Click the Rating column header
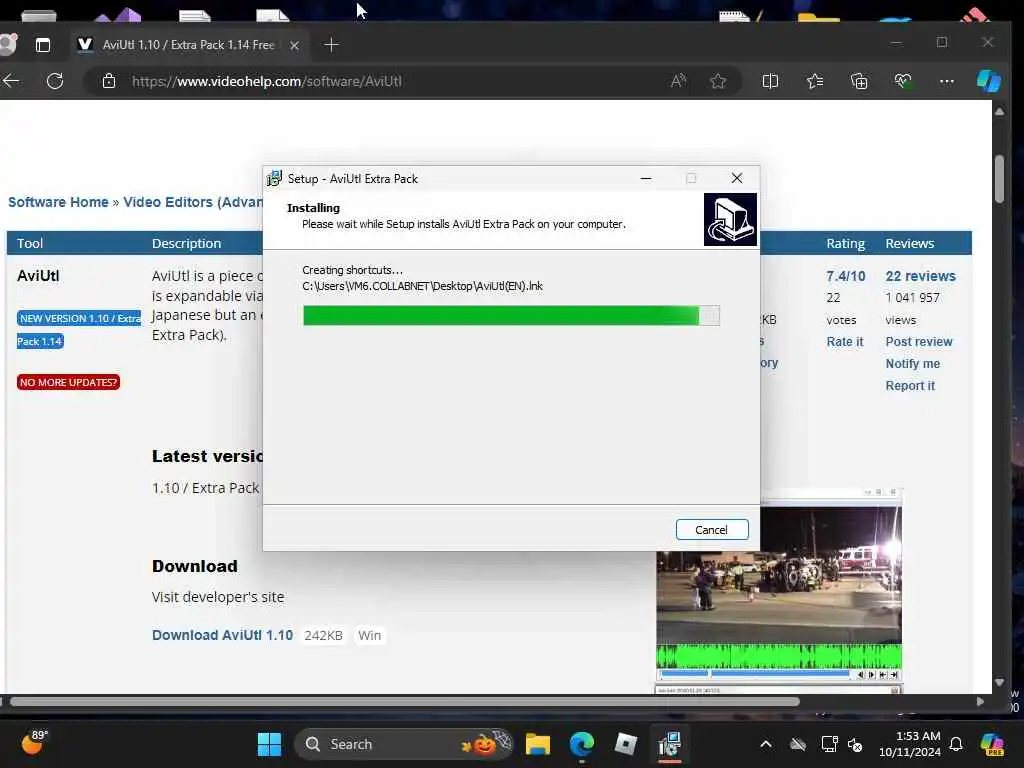 (845, 243)
